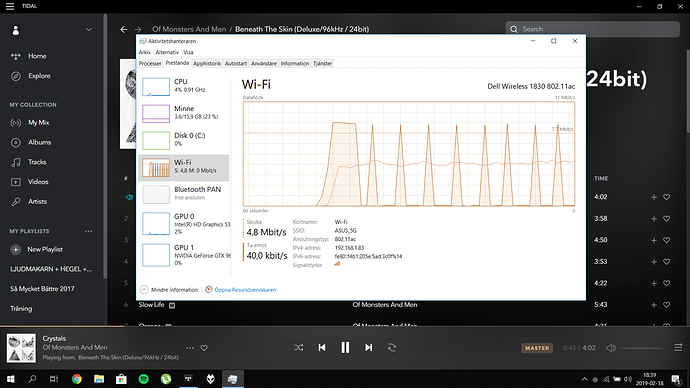Navigate forward with the right arrow
The image size is (690, 388).
138,29
